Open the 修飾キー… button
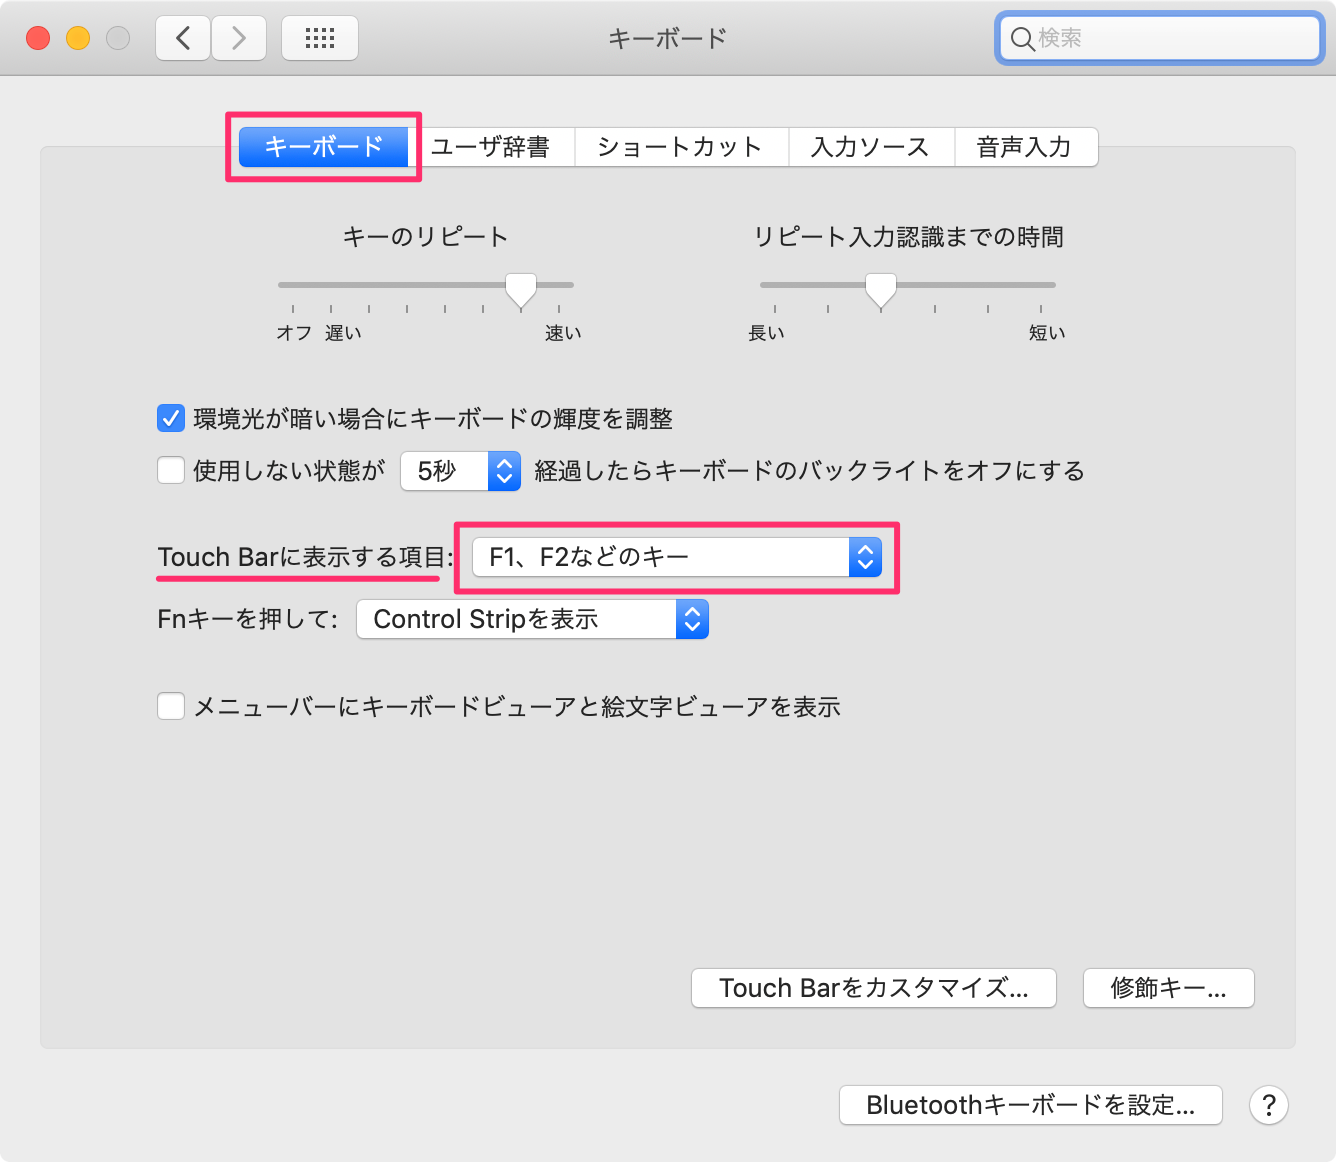The image size is (1336, 1162). 1168,988
